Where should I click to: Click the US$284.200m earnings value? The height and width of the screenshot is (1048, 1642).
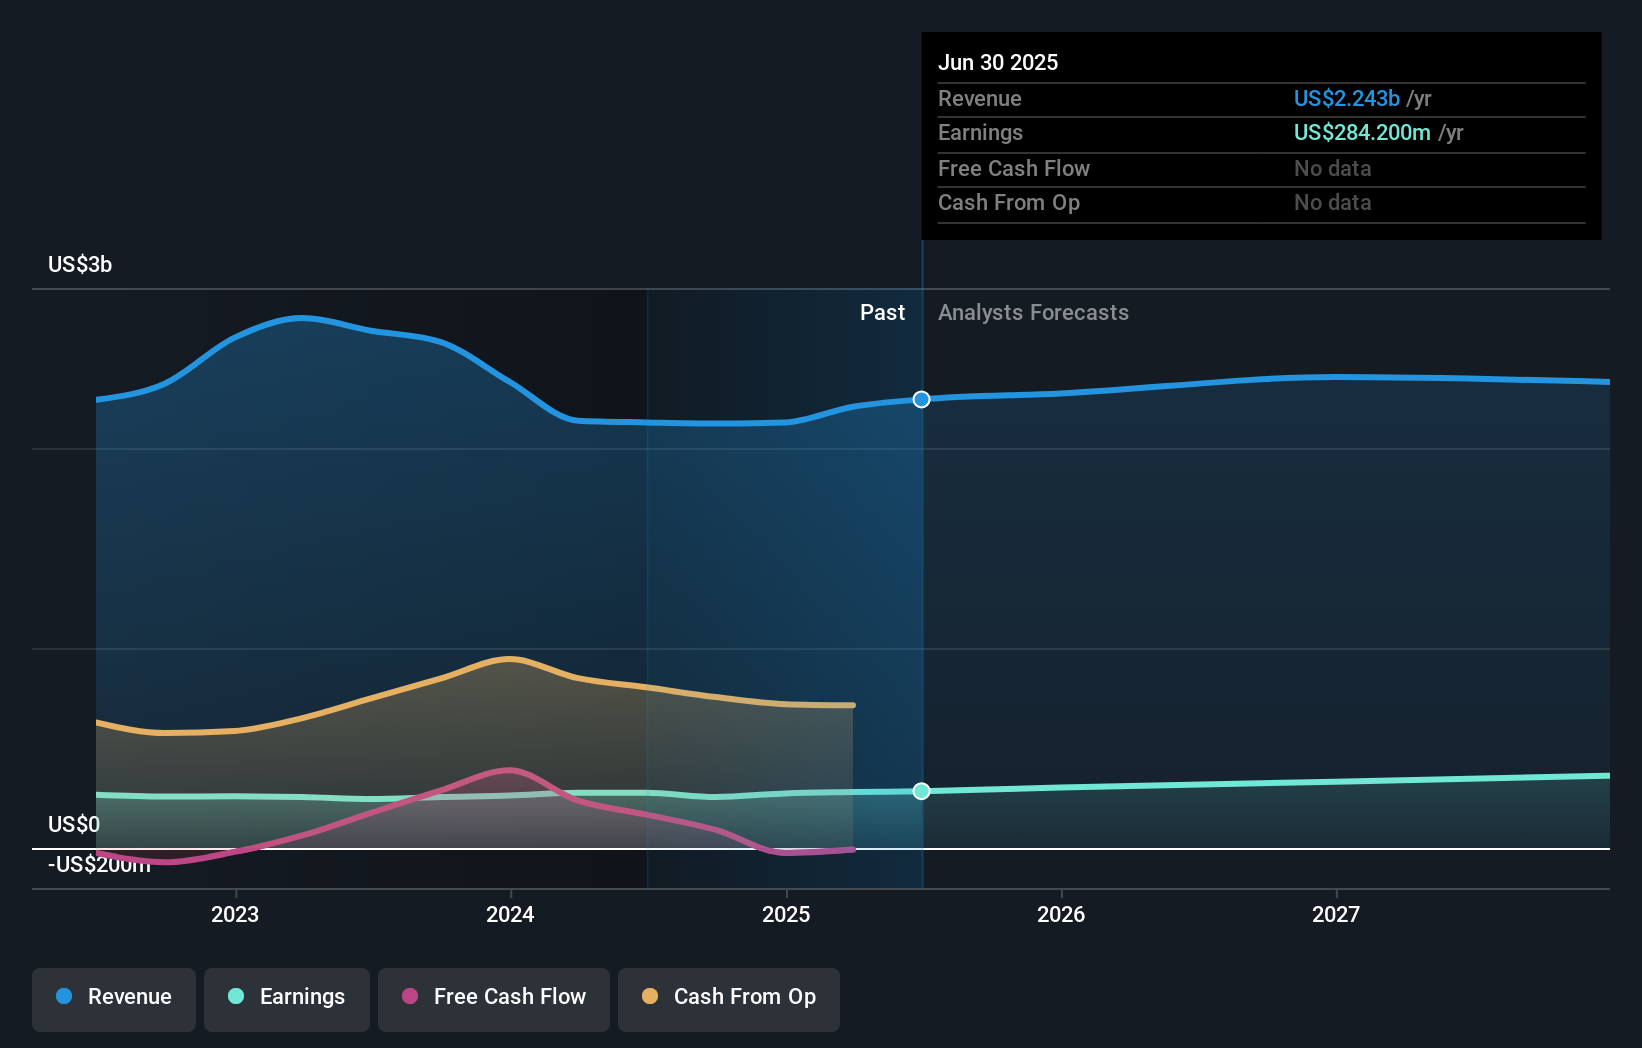pyautogui.click(x=1362, y=132)
